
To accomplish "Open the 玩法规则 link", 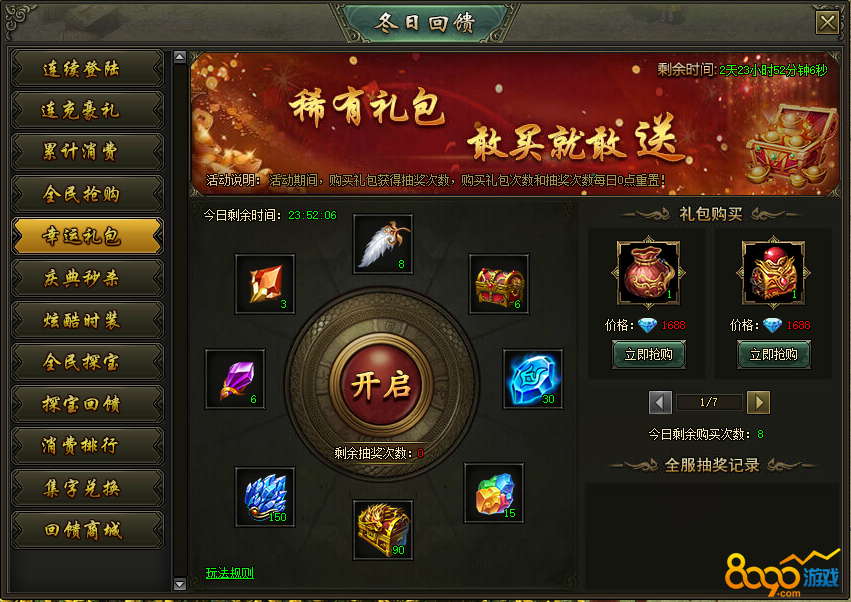I will (230, 573).
